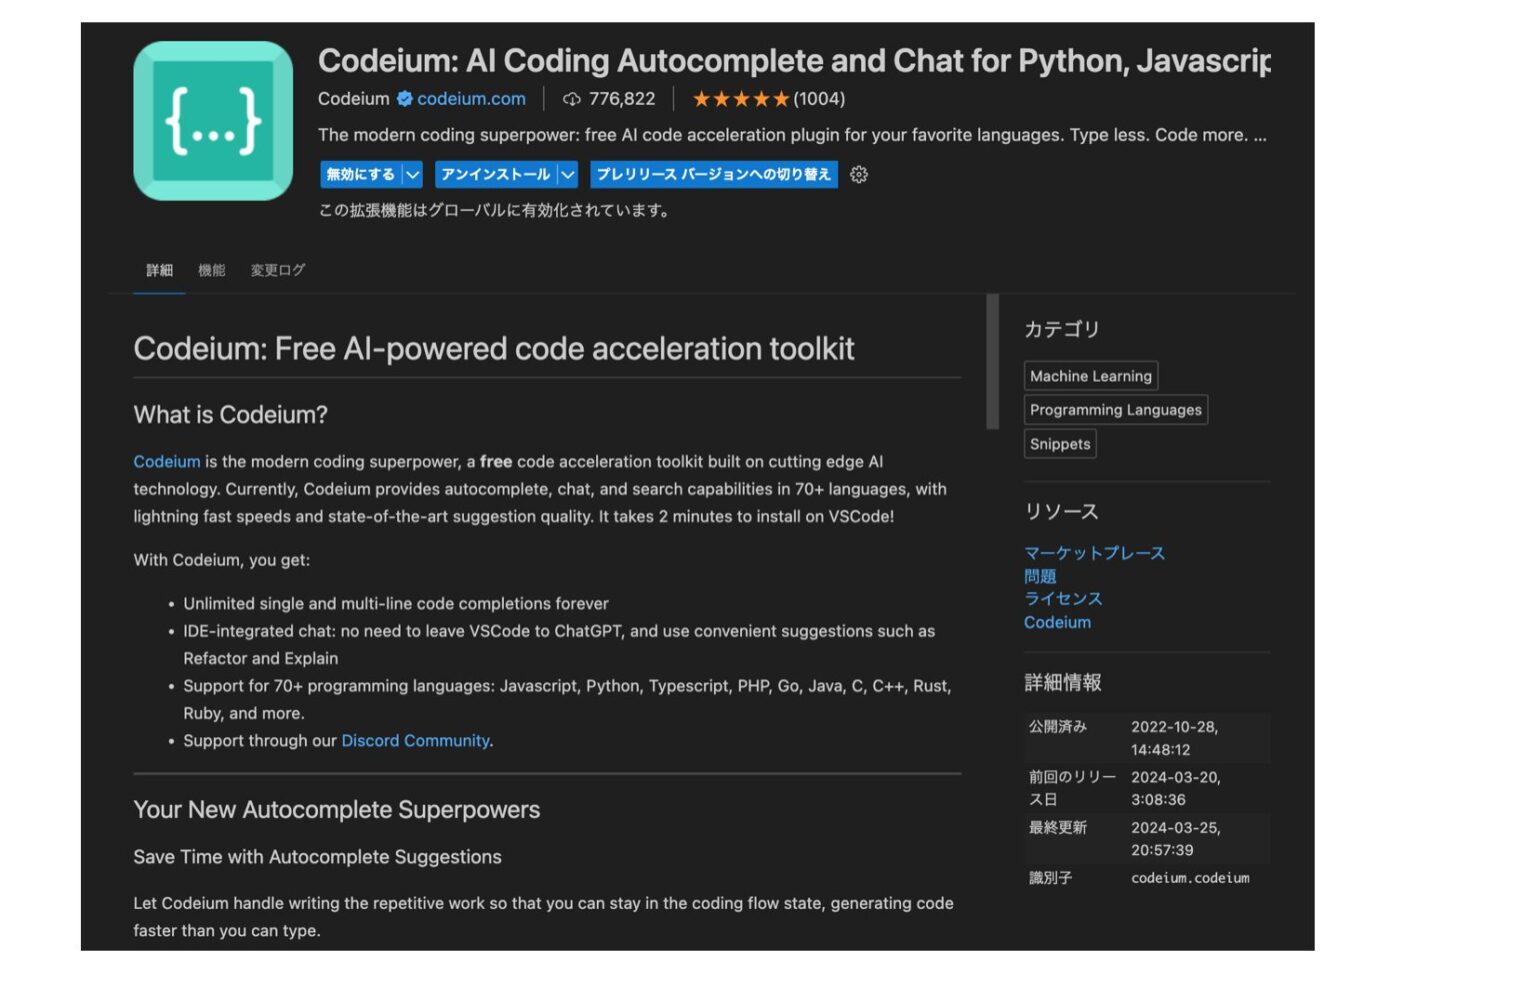Click the verified publisher checkmark badge

pos(405,98)
